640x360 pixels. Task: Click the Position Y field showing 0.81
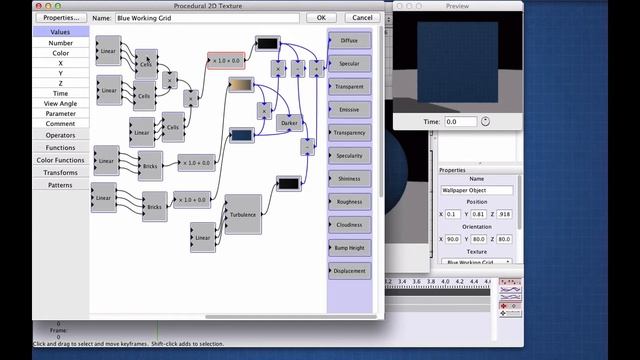pos(478,214)
